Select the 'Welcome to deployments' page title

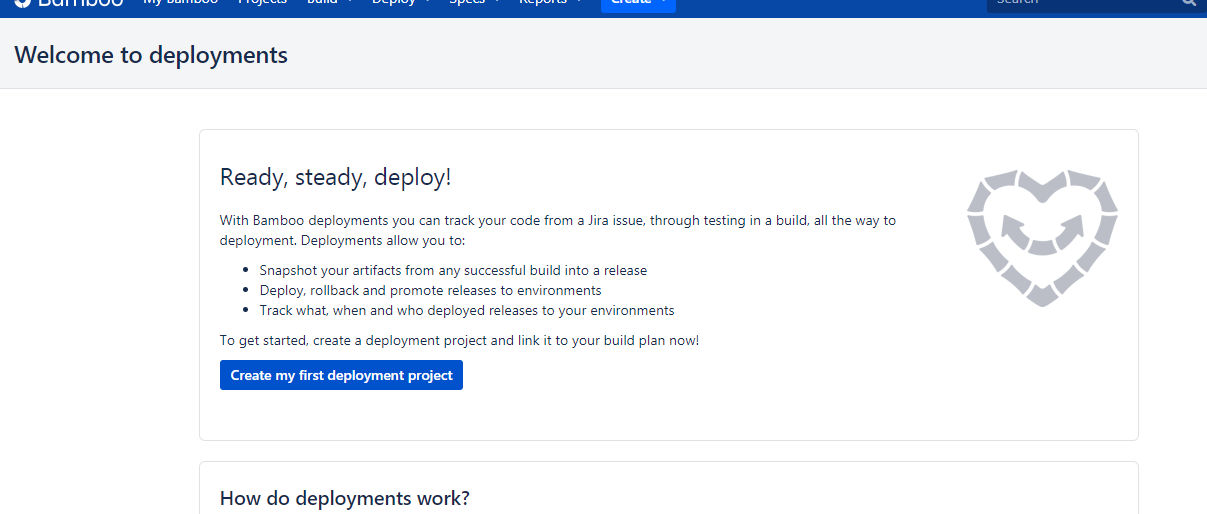click(151, 55)
